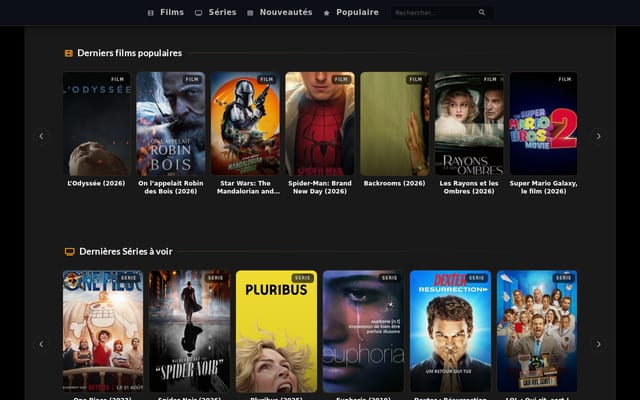Image resolution: width=640 pixels, height=400 pixels.
Task: Click film icon beside Derniers films populaires
Action: point(69,53)
